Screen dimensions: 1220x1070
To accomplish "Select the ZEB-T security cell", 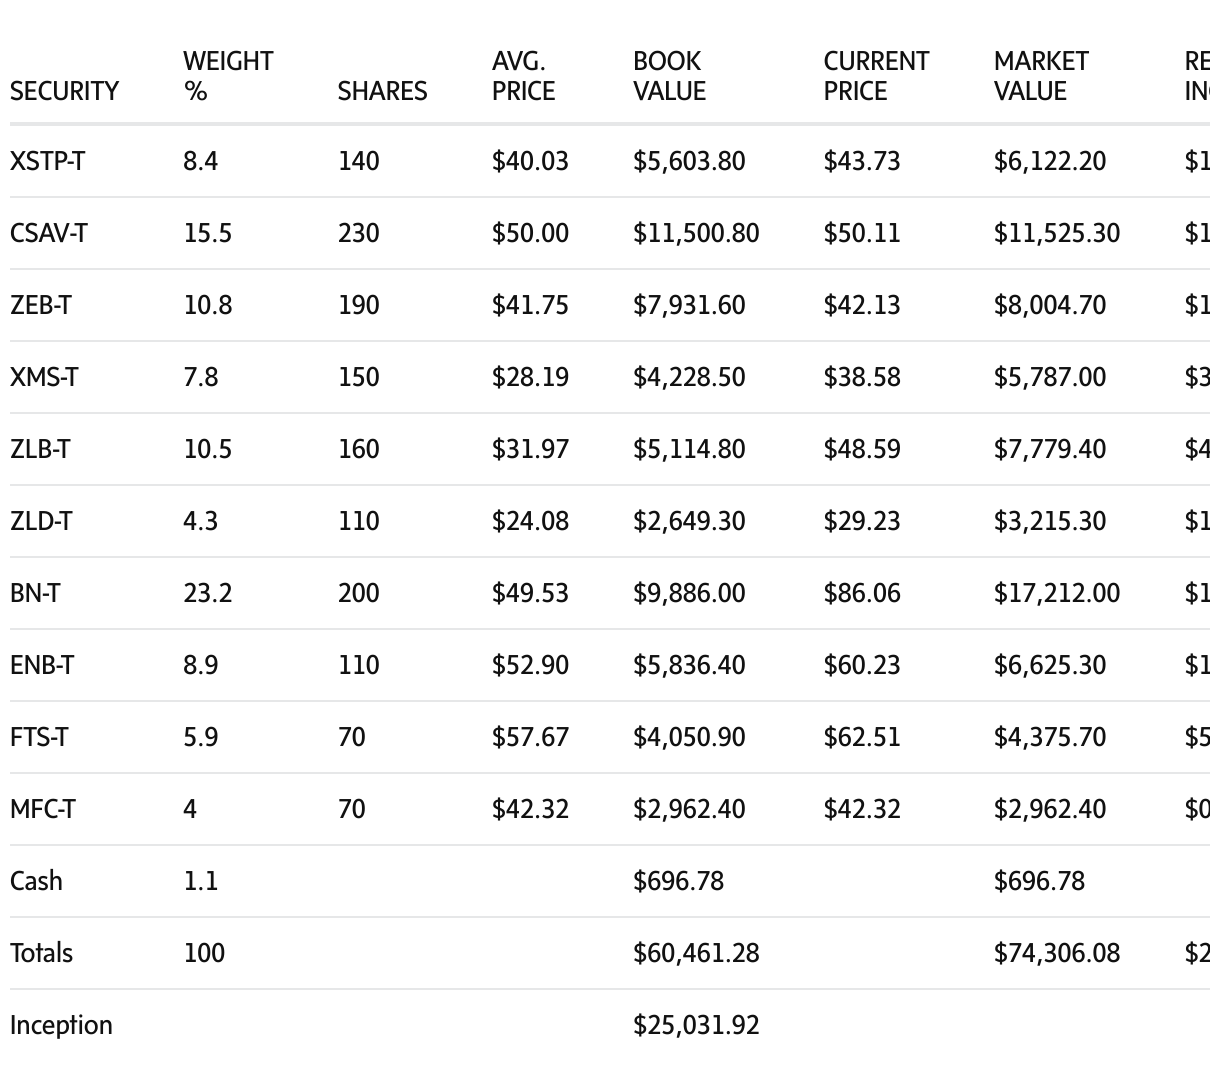I will pos(40,305).
